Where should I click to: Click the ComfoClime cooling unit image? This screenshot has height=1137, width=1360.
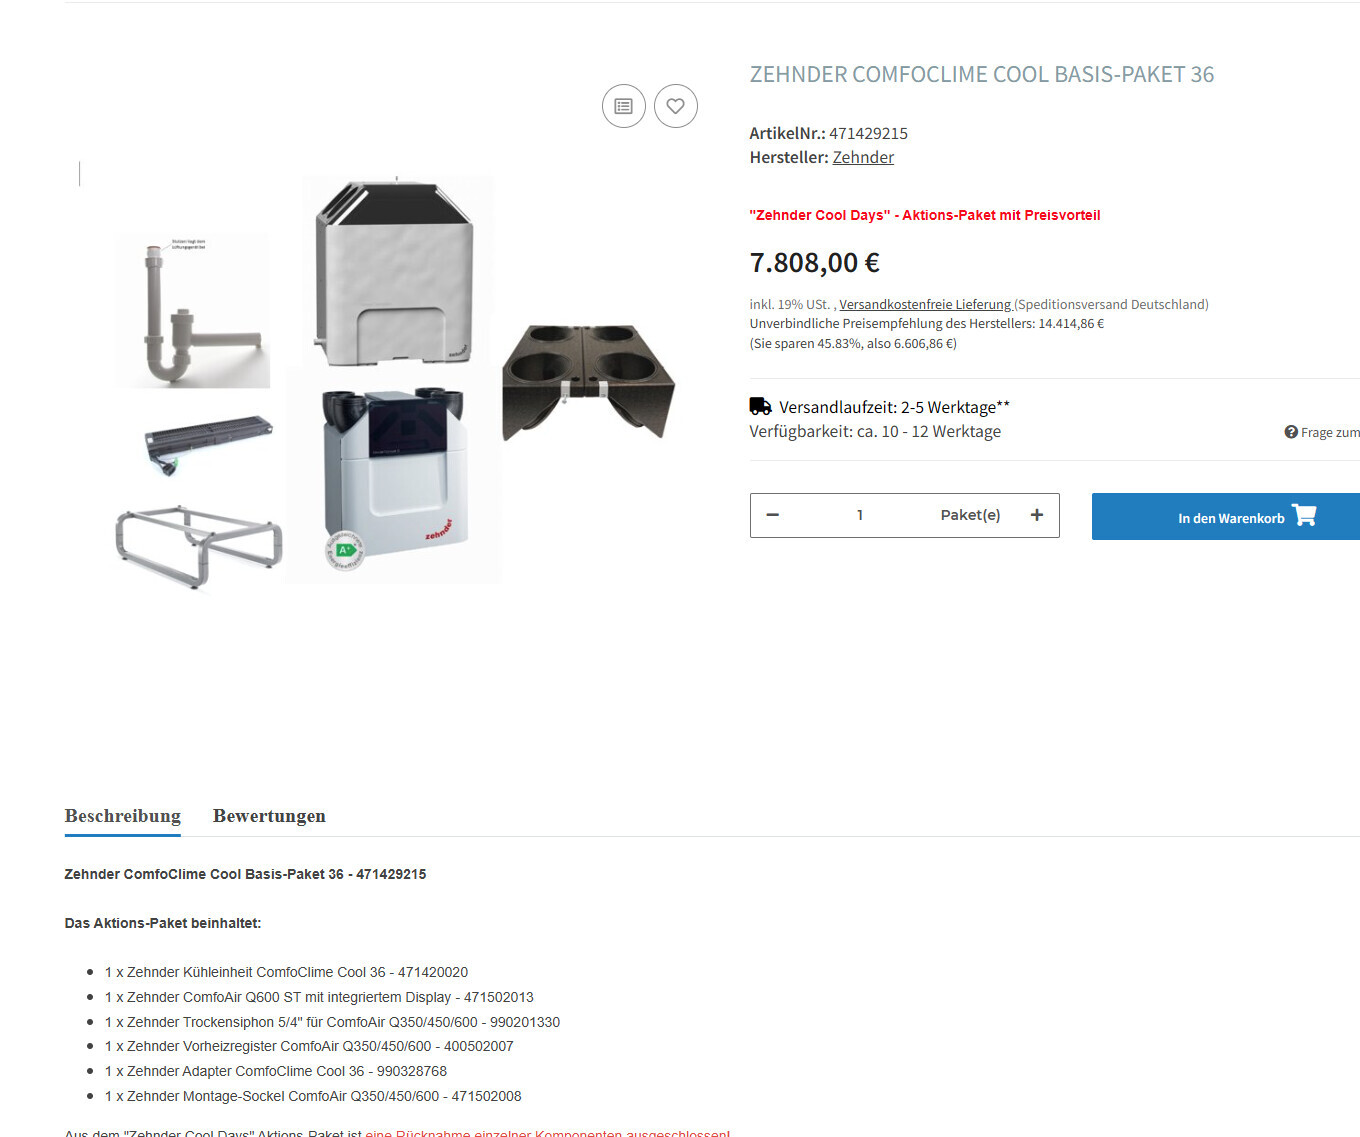[396, 270]
